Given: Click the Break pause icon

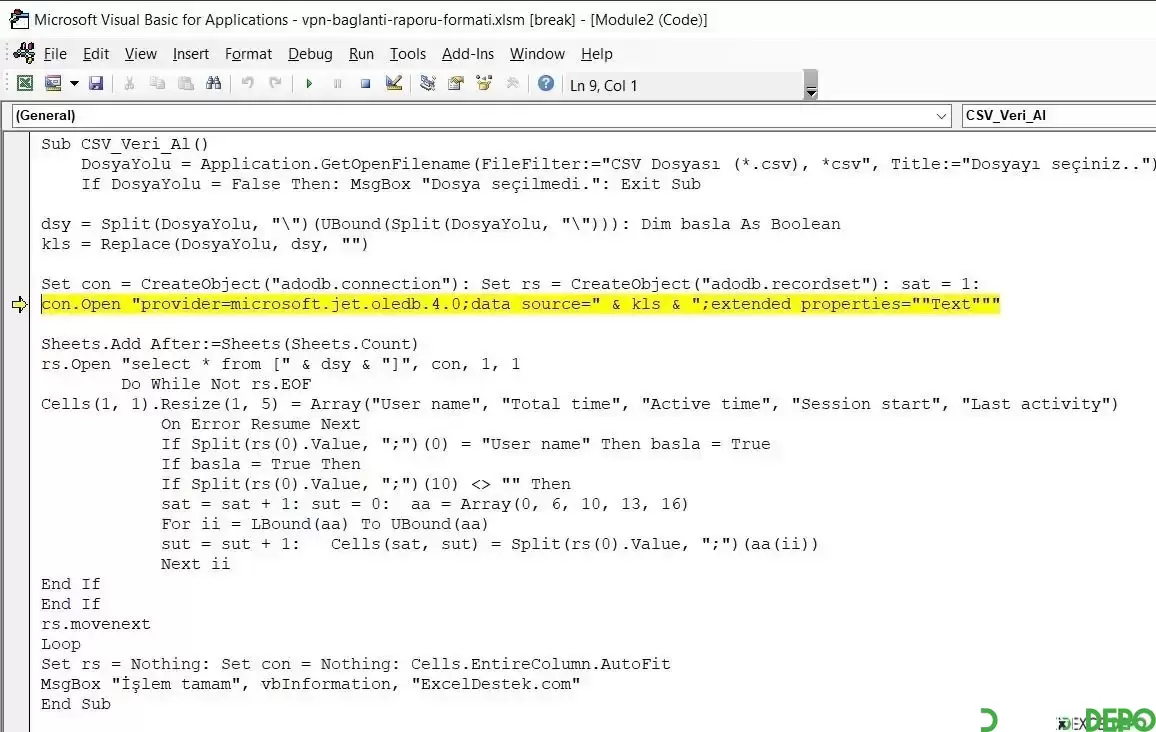Looking at the screenshot, I should click(x=337, y=83).
